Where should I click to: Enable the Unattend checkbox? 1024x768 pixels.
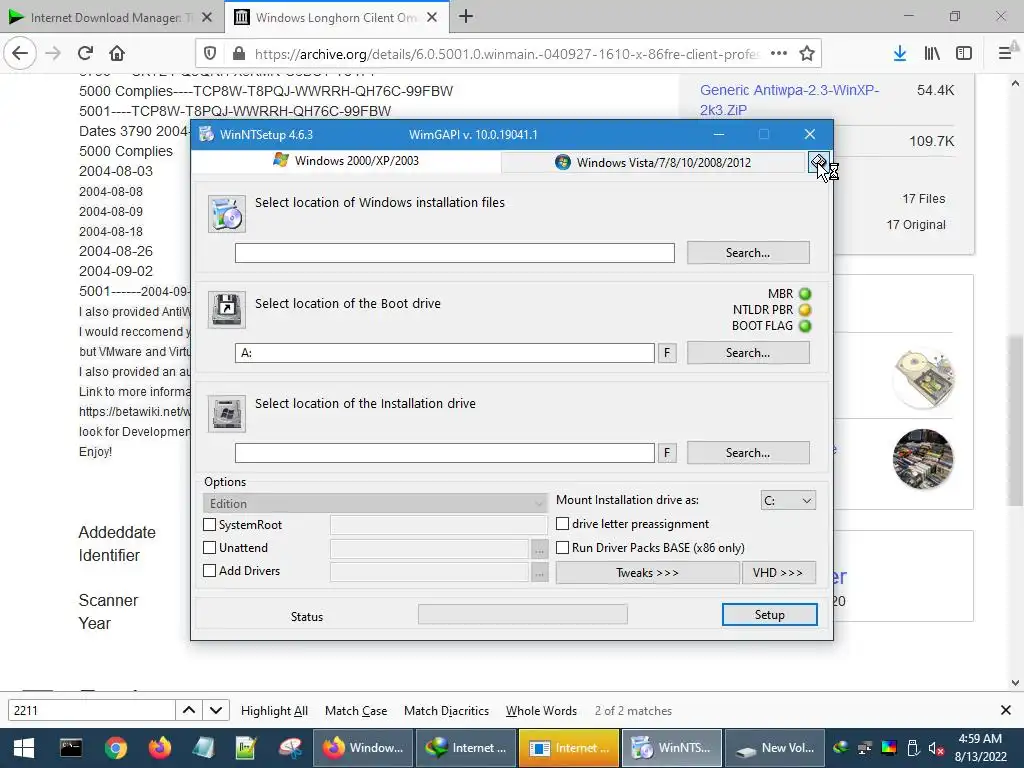(x=210, y=547)
